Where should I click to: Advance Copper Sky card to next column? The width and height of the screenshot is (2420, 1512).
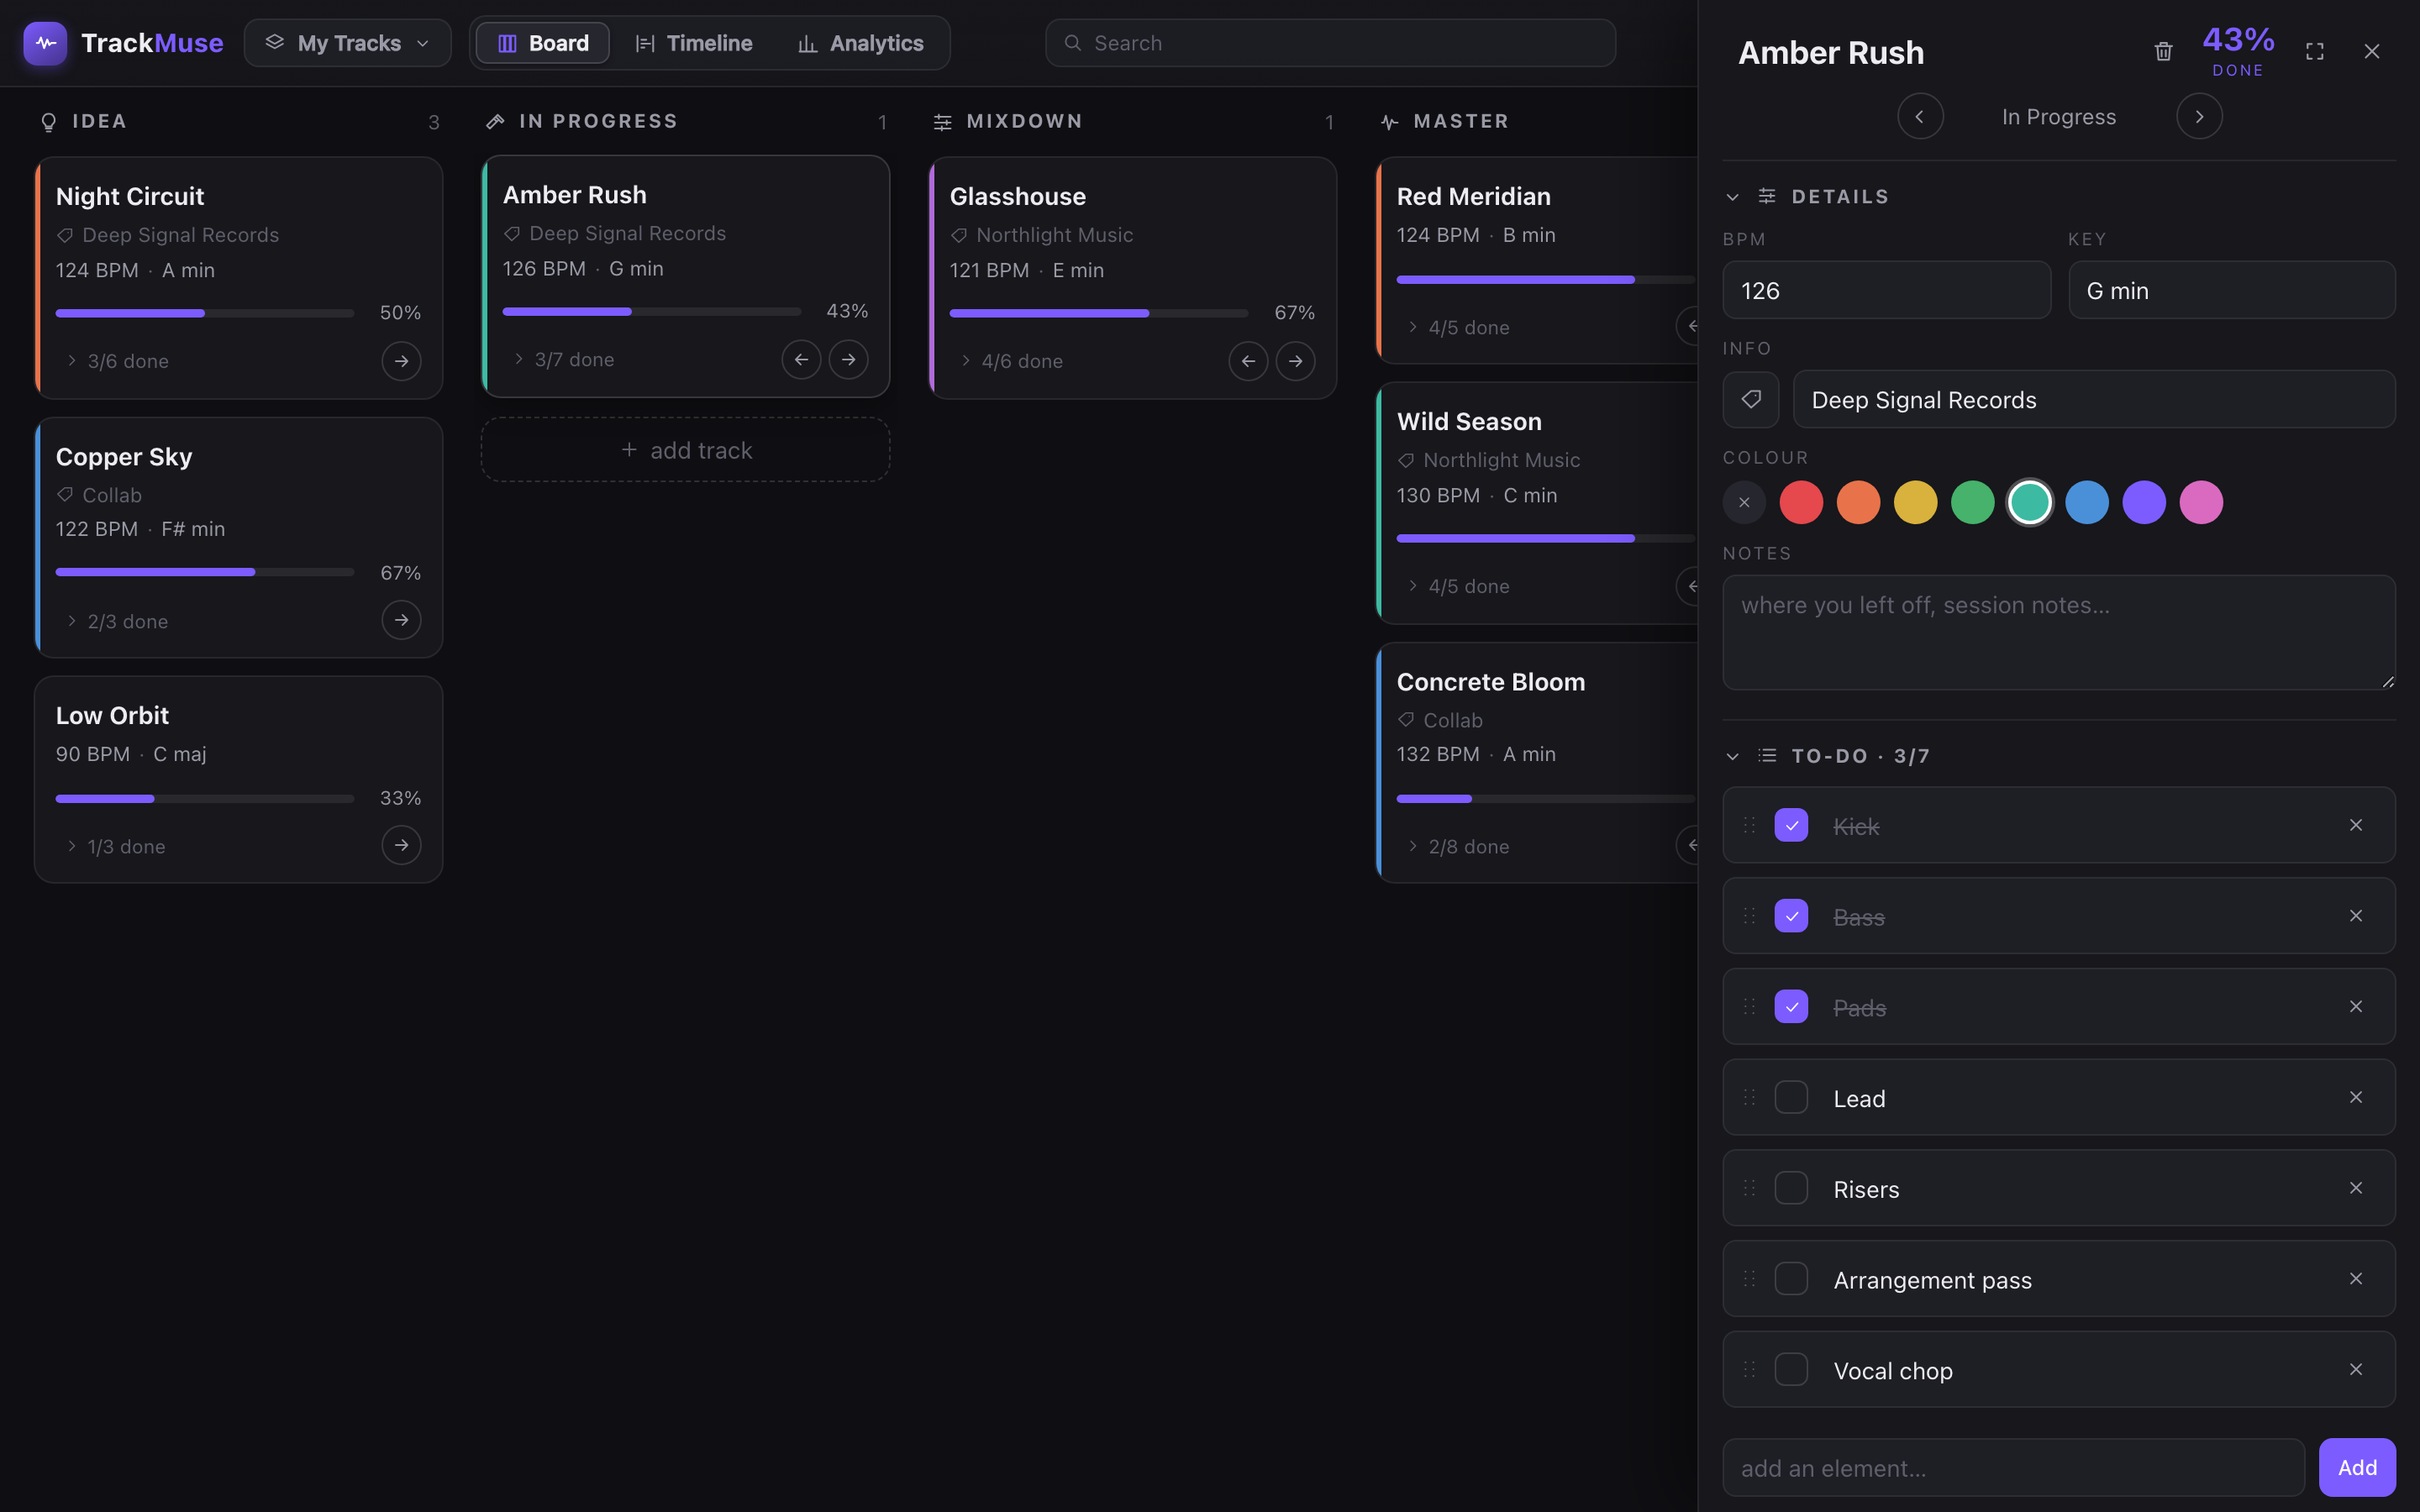(401, 620)
